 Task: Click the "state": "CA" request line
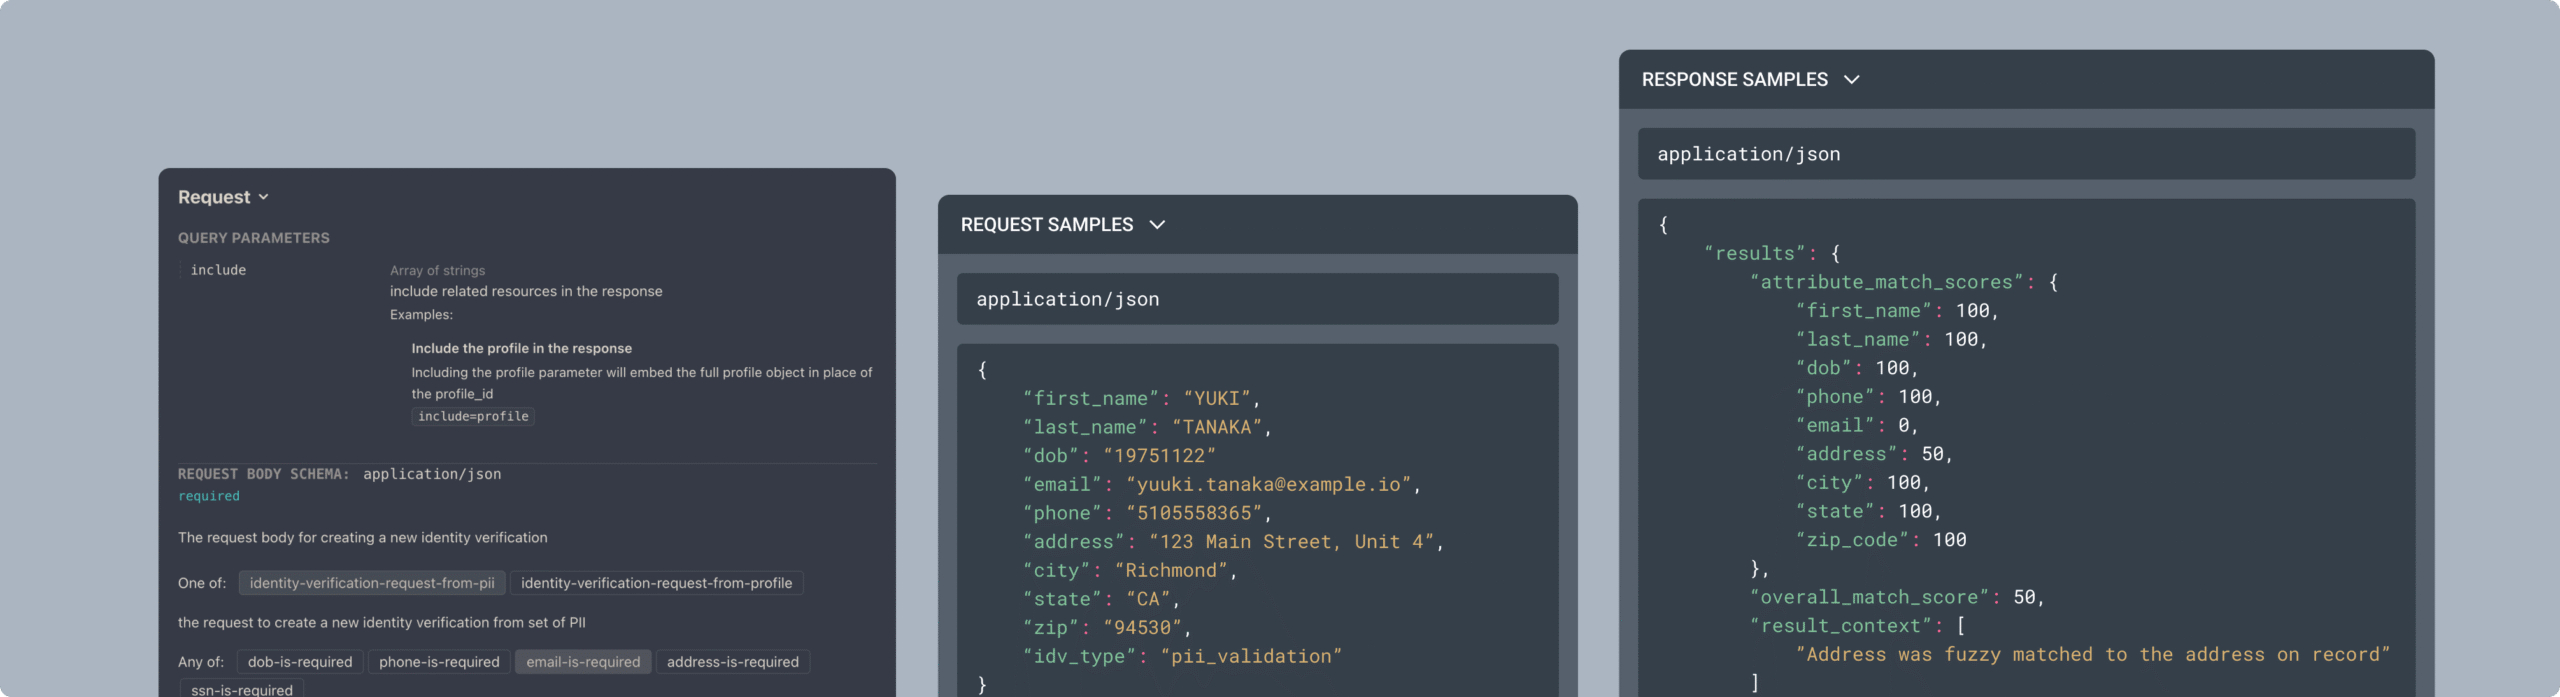1101,599
